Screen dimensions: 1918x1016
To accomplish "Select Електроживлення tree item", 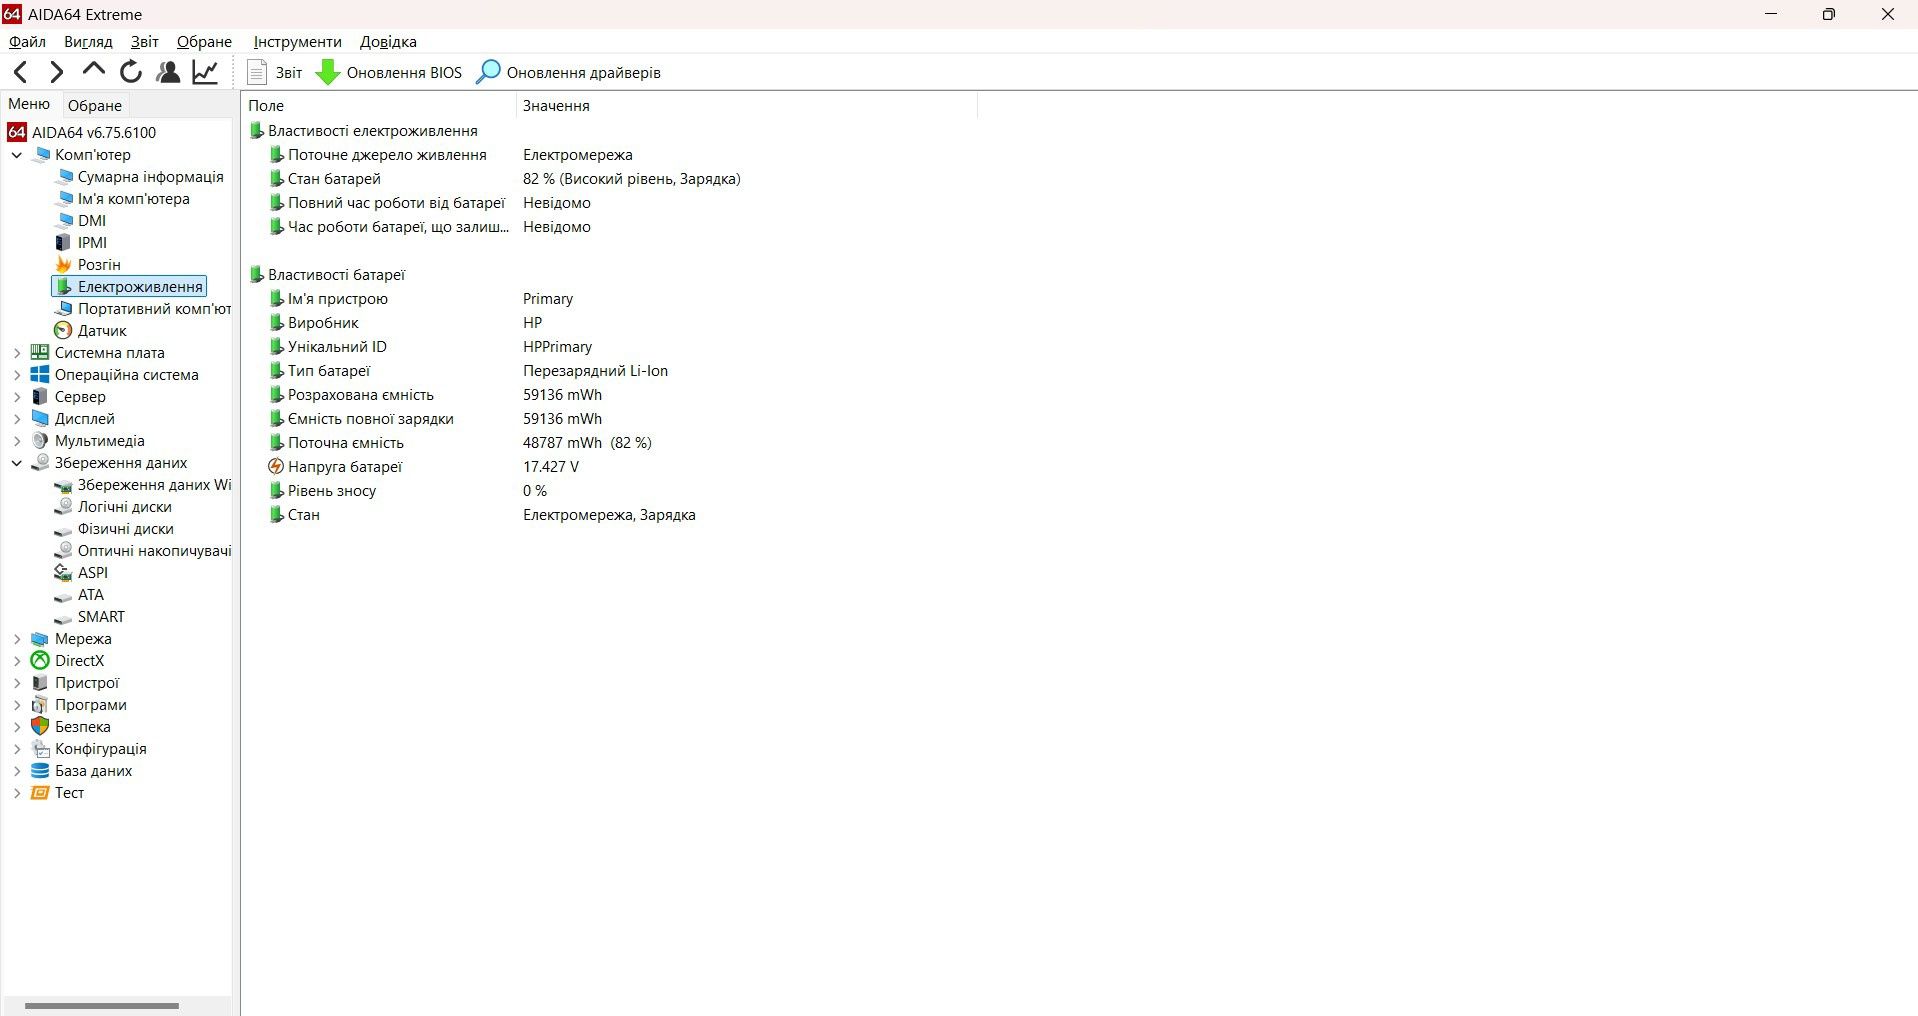I will 140,287.
